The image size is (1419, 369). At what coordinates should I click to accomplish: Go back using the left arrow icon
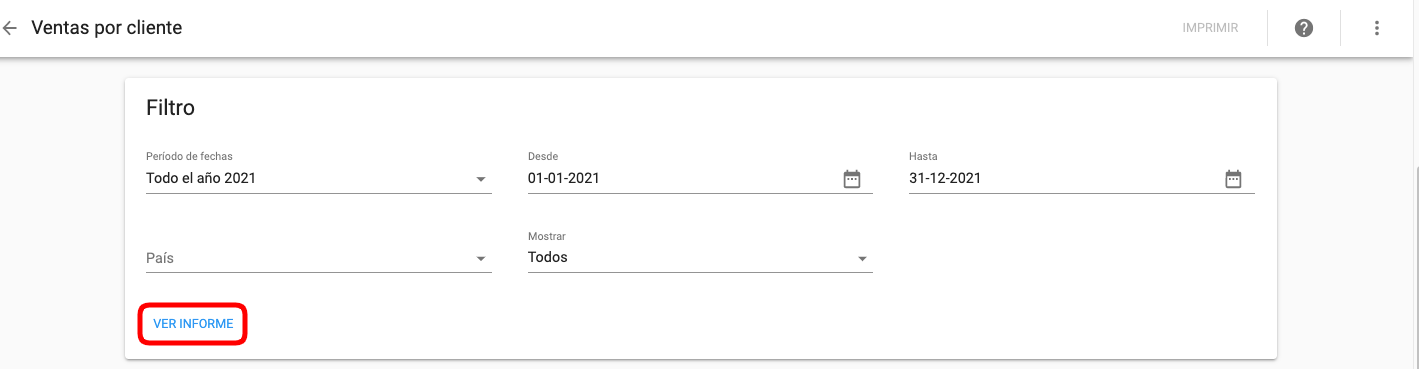[10, 28]
